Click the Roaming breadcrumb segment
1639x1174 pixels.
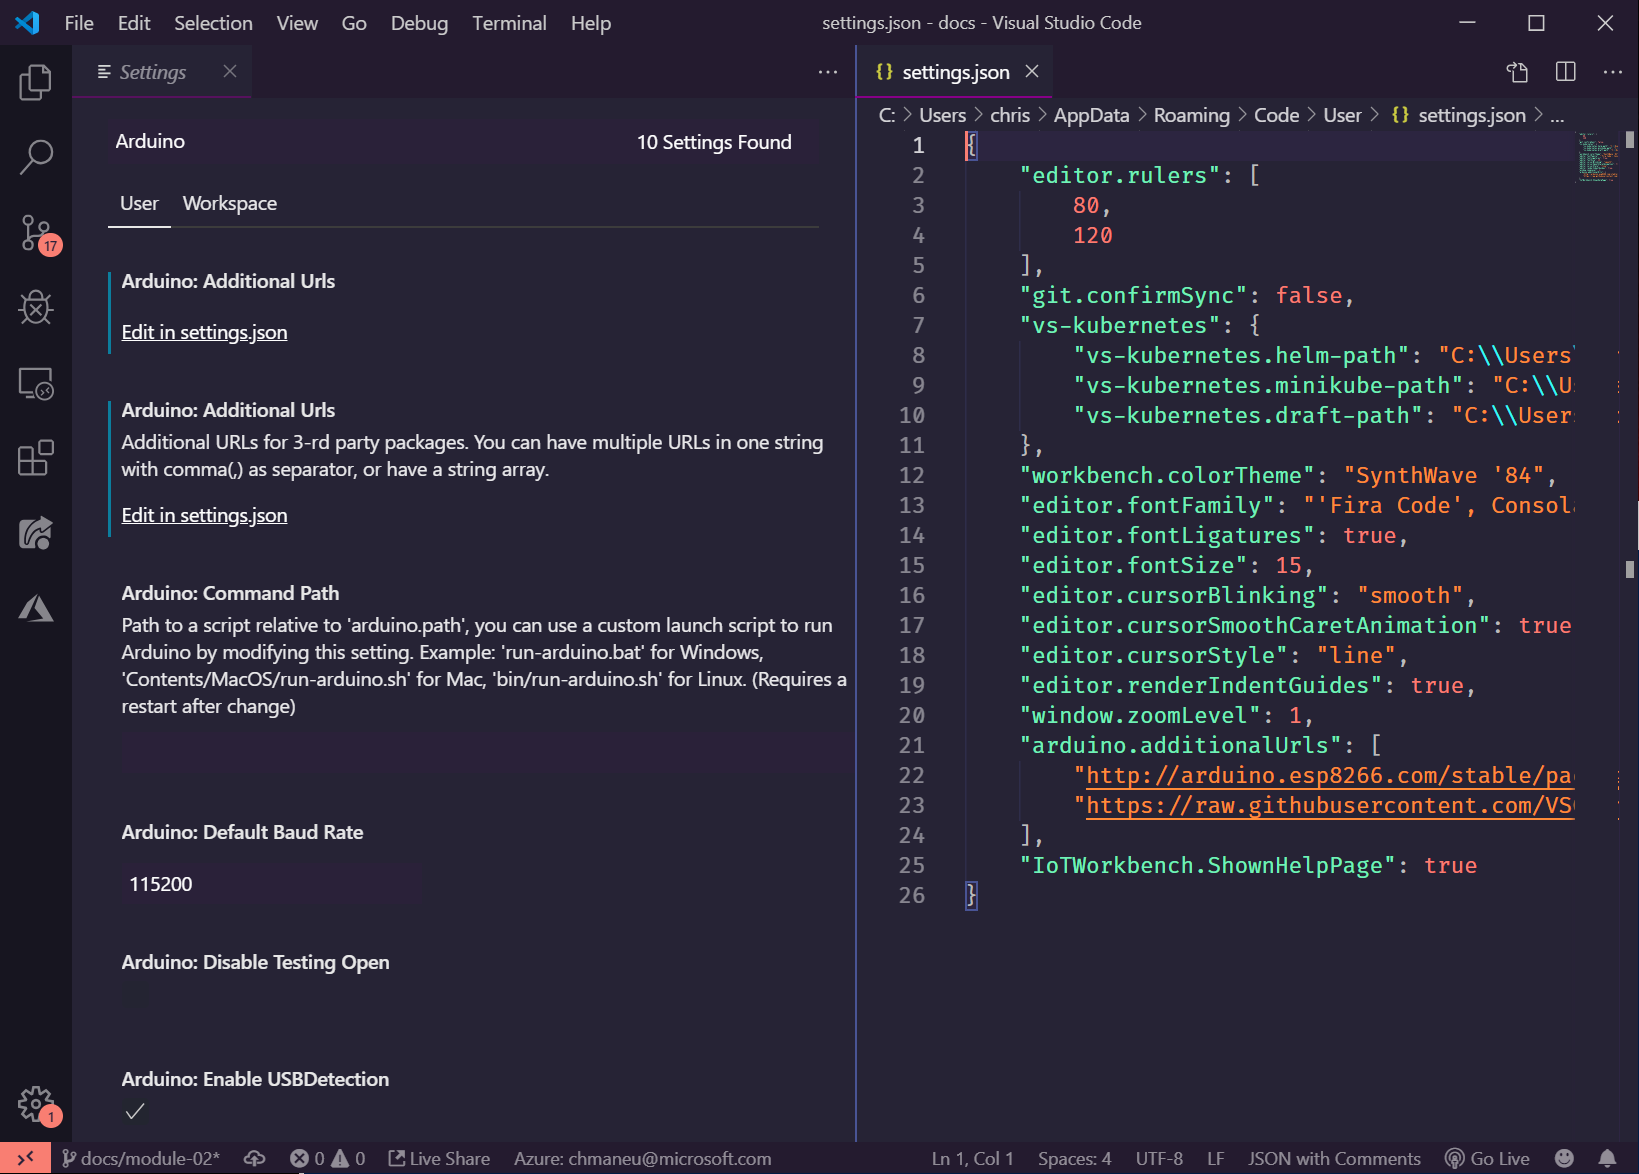click(1191, 115)
